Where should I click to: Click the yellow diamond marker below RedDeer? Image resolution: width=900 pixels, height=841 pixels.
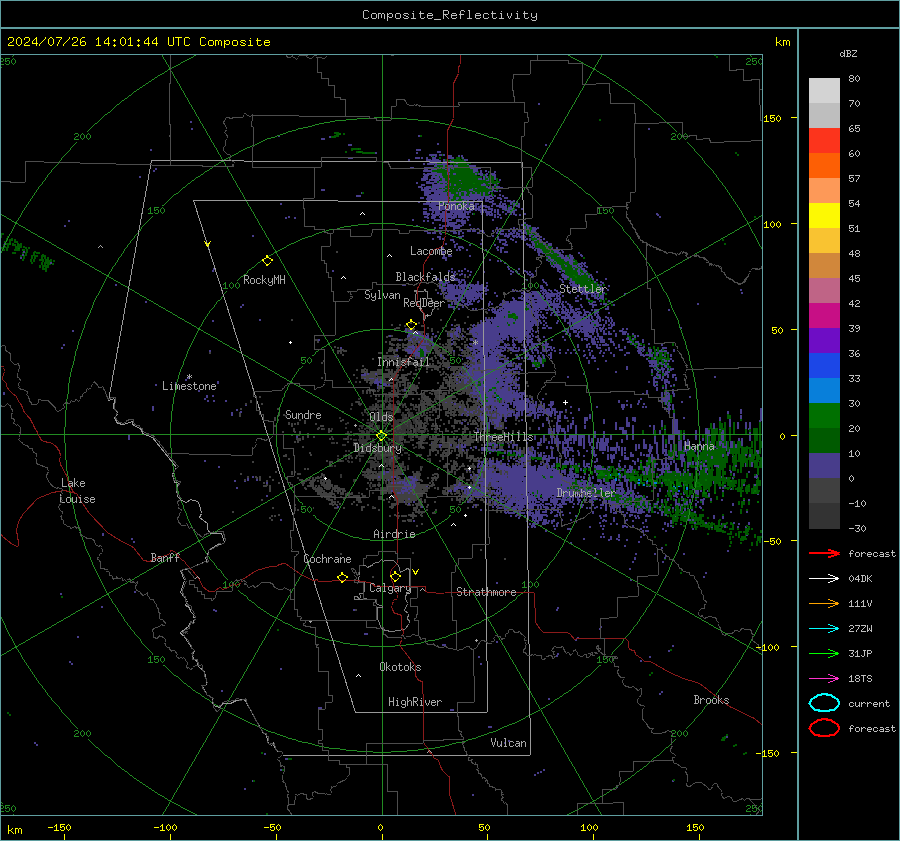pos(411,325)
